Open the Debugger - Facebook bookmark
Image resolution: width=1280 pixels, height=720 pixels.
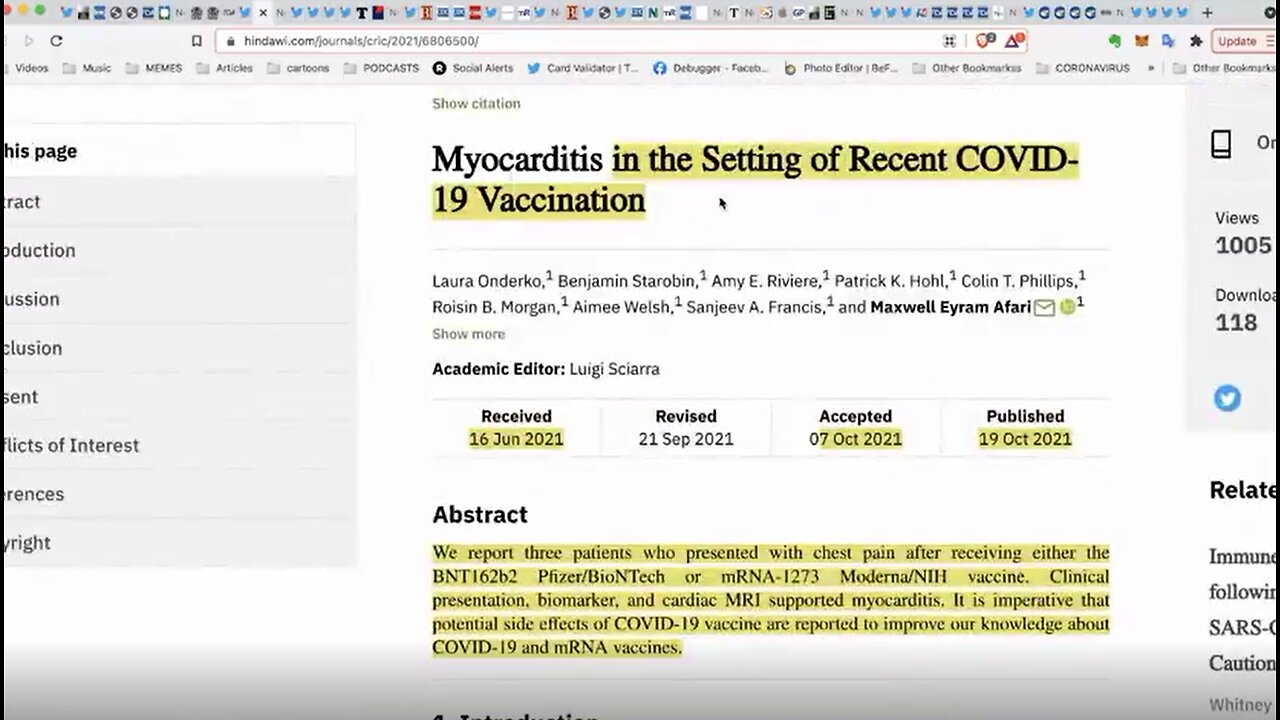711,68
